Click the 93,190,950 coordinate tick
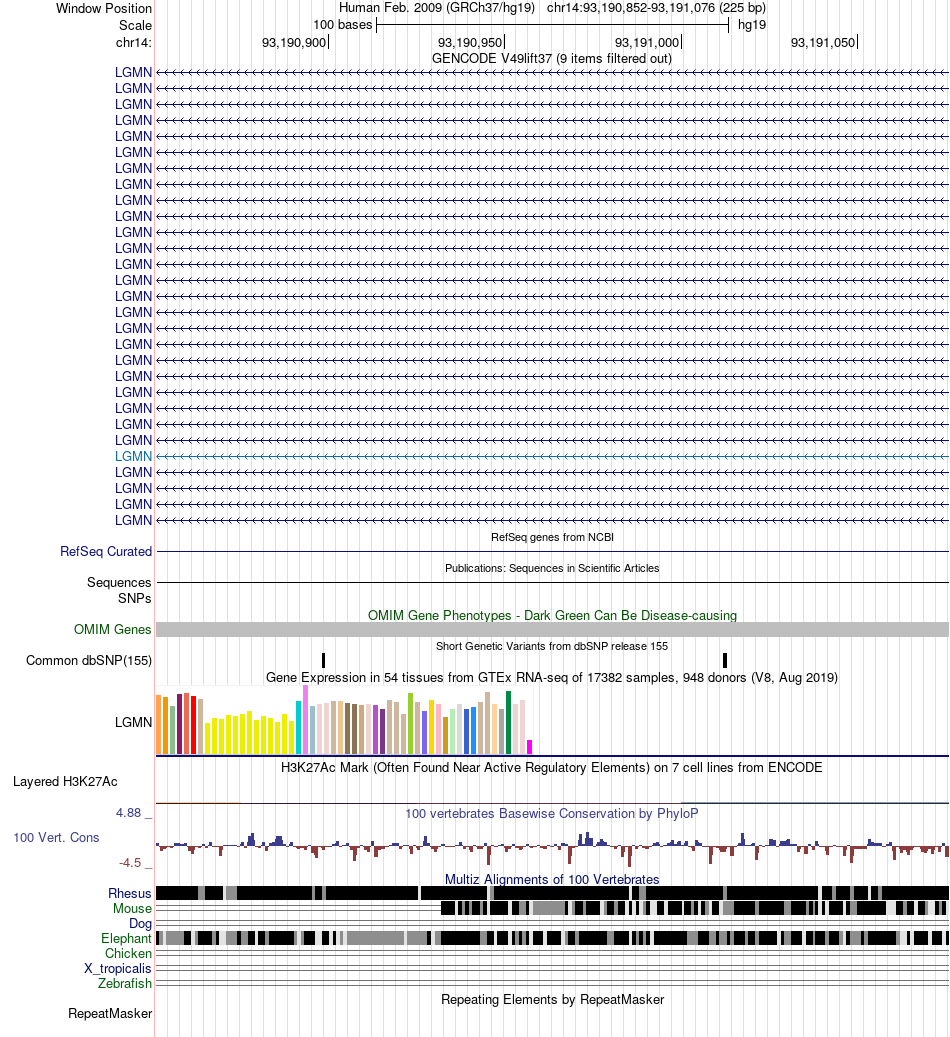950x1037 pixels. [470, 42]
